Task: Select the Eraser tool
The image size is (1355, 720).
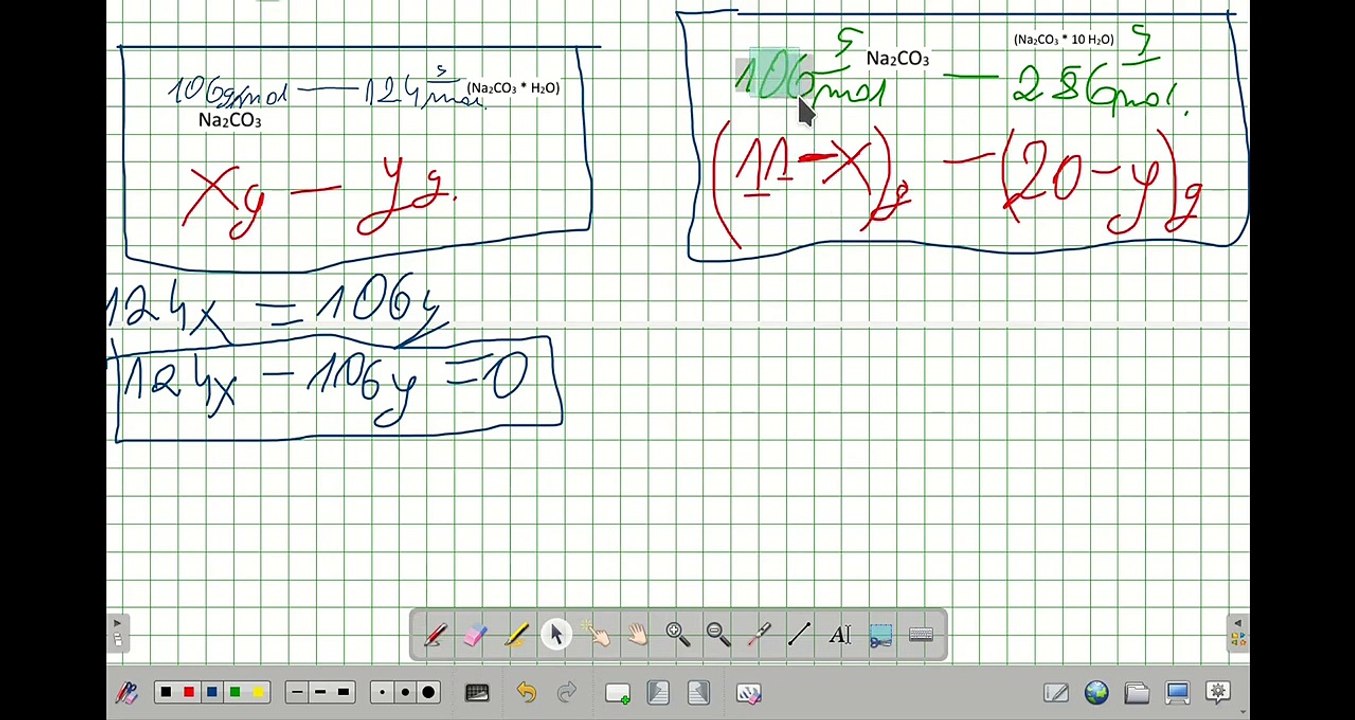Action: tap(476, 635)
